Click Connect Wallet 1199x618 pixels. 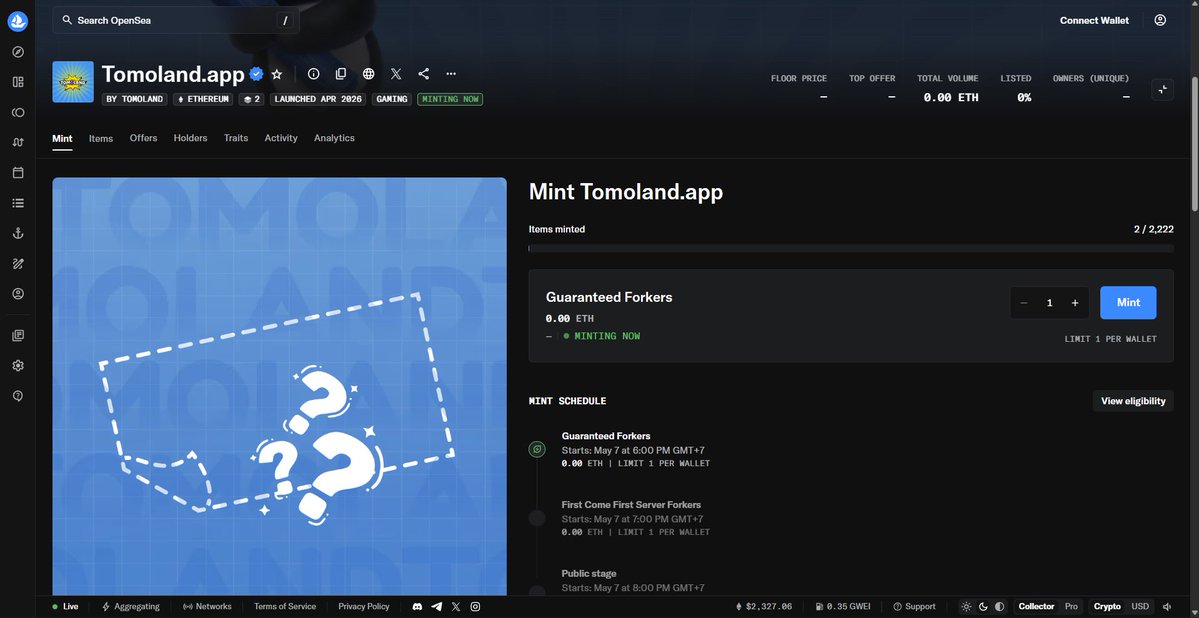point(1093,21)
